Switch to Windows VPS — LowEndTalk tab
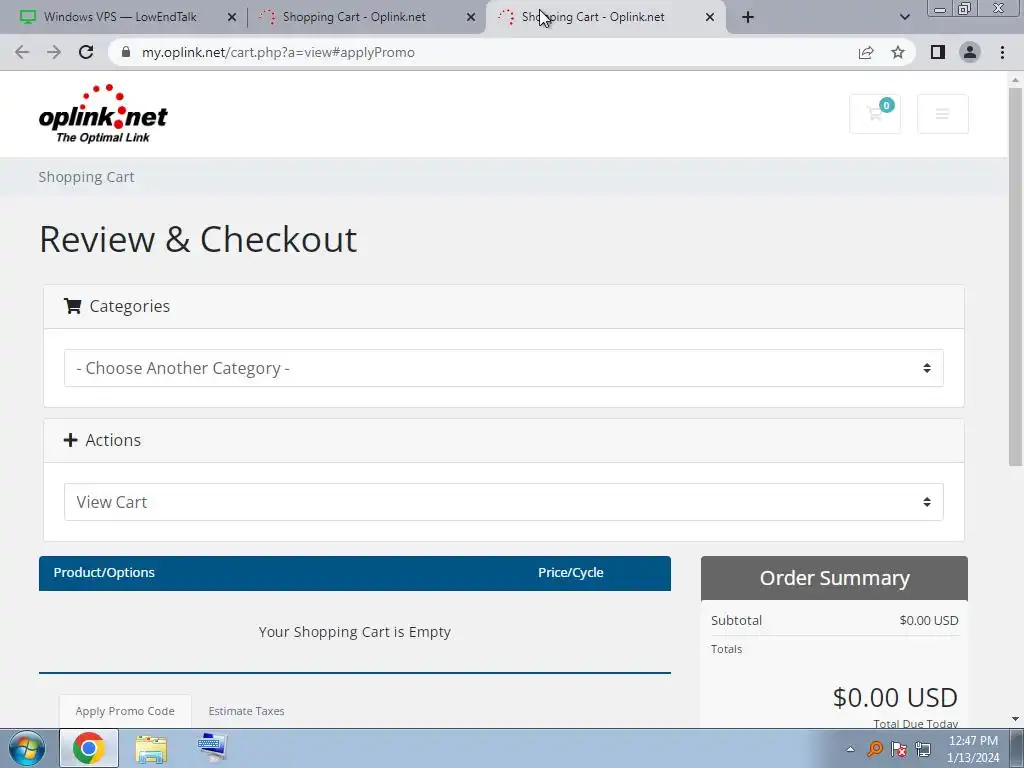 pyautogui.click(x=120, y=17)
